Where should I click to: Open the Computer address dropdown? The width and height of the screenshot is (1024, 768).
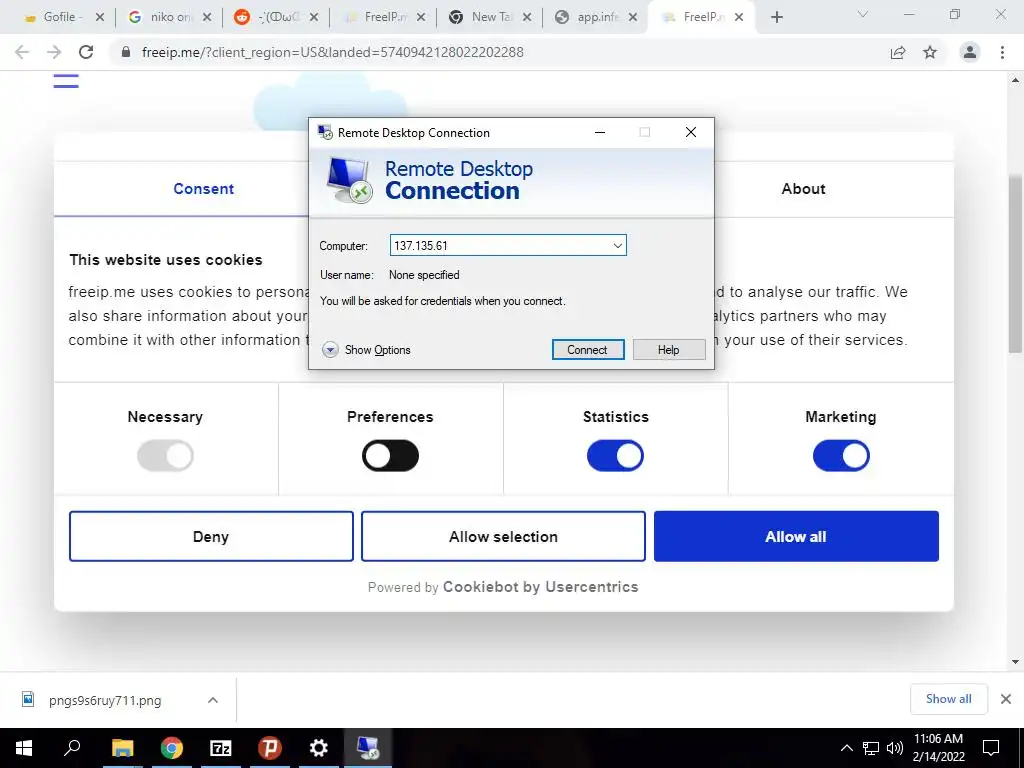click(x=617, y=246)
